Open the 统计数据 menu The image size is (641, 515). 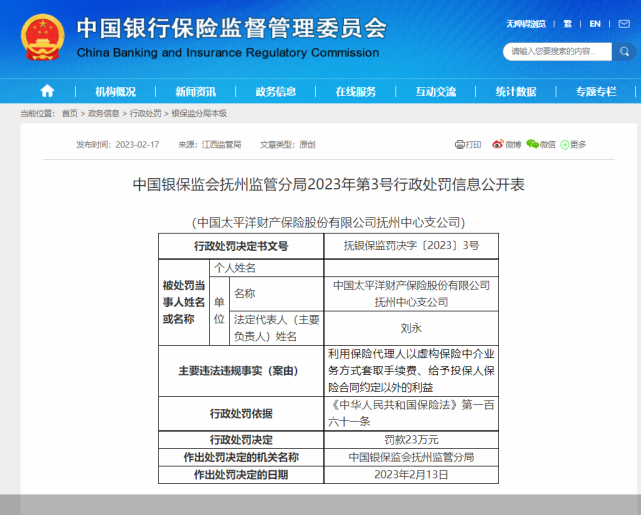coord(515,91)
